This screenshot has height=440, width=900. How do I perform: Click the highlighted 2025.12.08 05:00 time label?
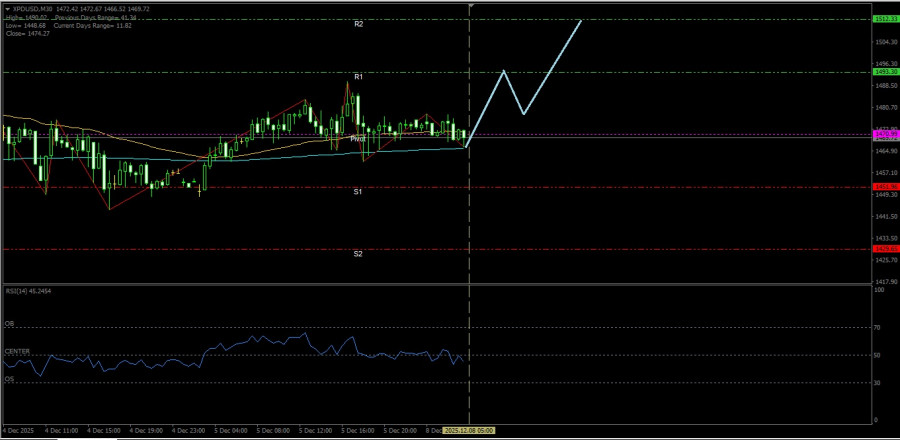click(470, 430)
